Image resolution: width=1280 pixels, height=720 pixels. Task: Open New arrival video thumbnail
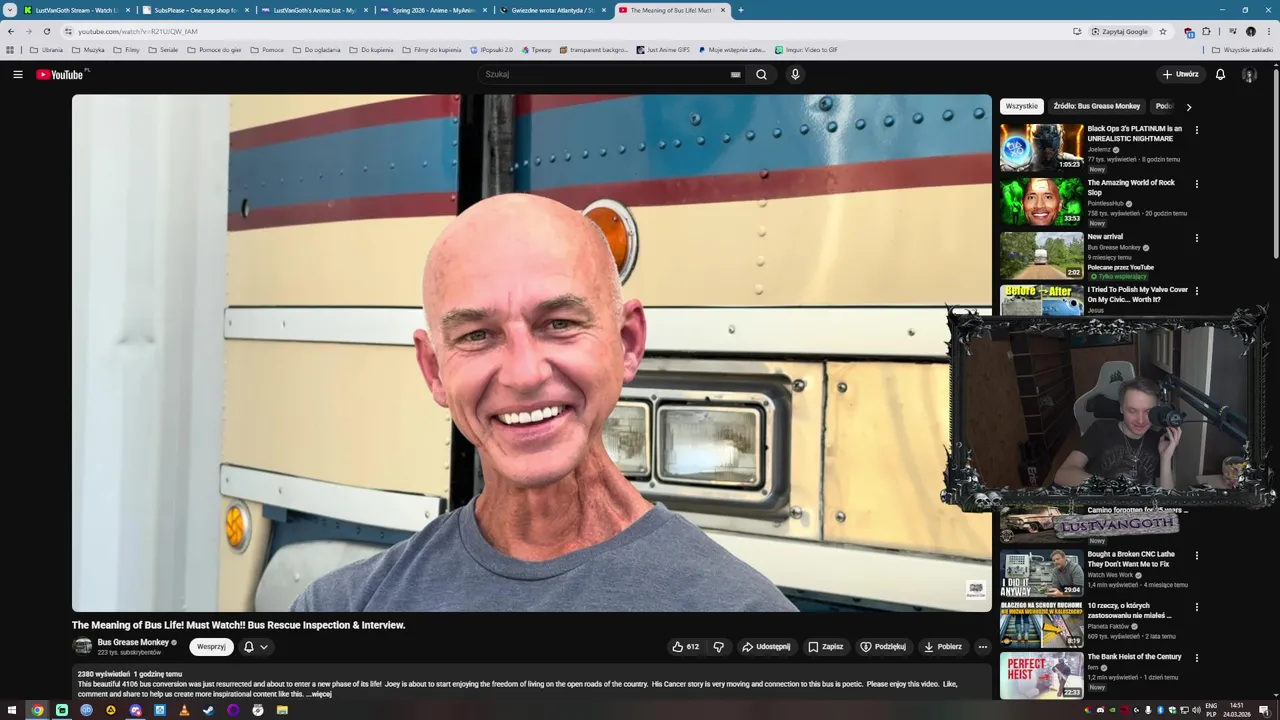[1041, 256]
